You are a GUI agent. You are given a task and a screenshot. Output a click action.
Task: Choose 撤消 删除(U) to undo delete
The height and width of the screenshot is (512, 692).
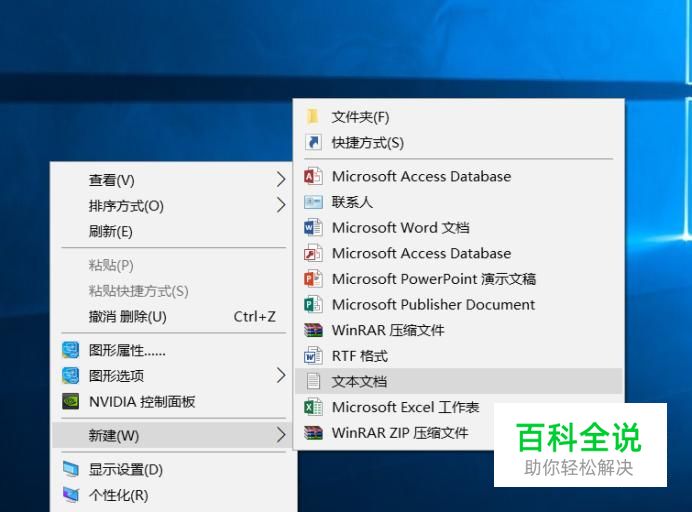coord(172,316)
